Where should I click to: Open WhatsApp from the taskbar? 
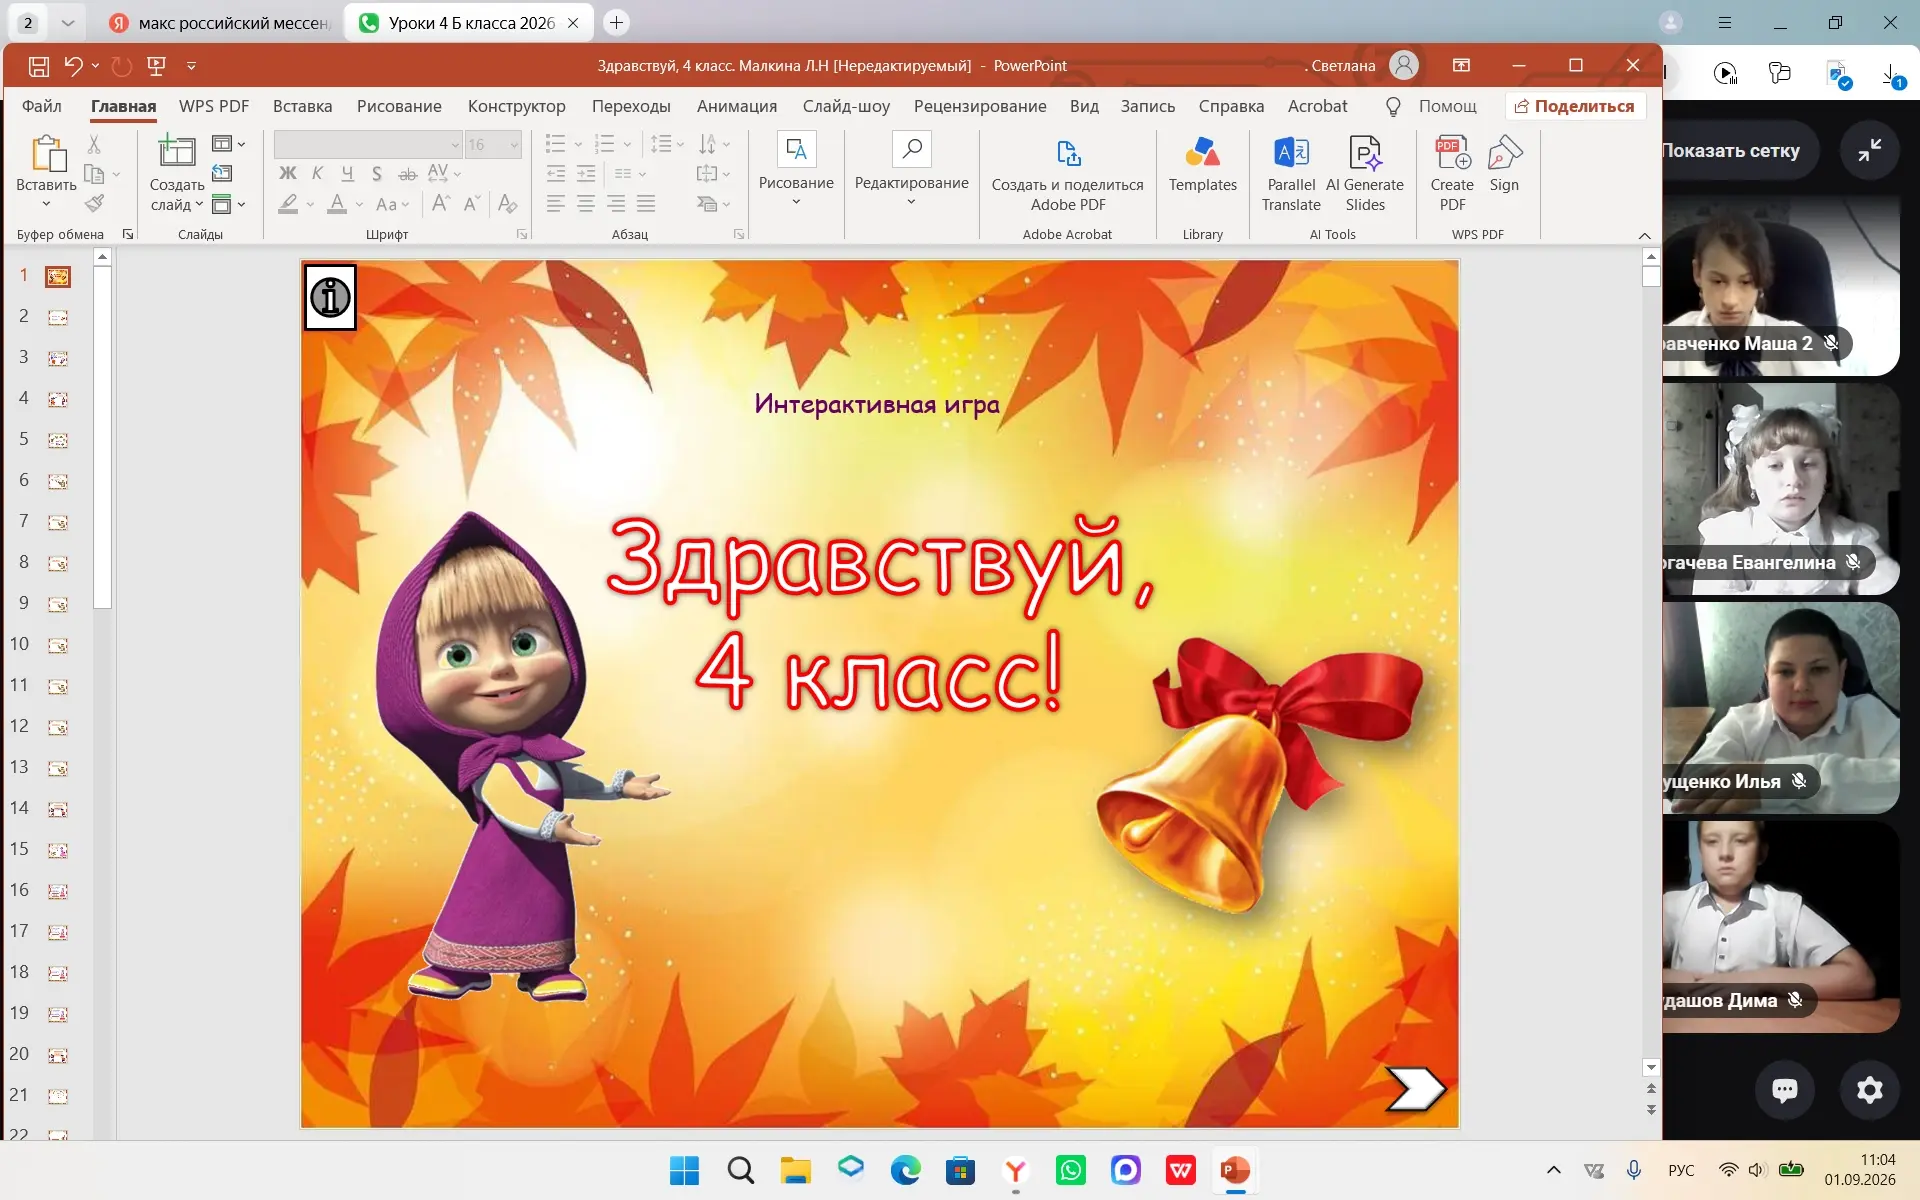[1070, 1170]
